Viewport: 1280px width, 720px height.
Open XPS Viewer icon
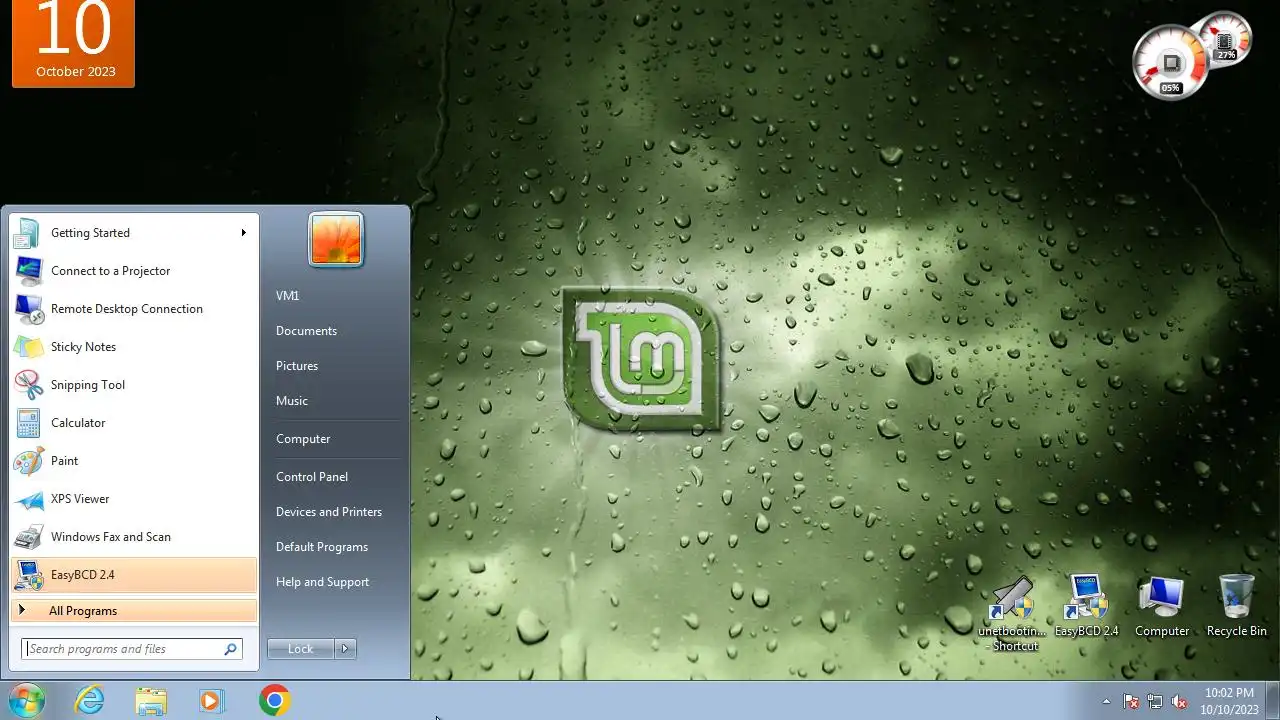click(x=28, y=499)
